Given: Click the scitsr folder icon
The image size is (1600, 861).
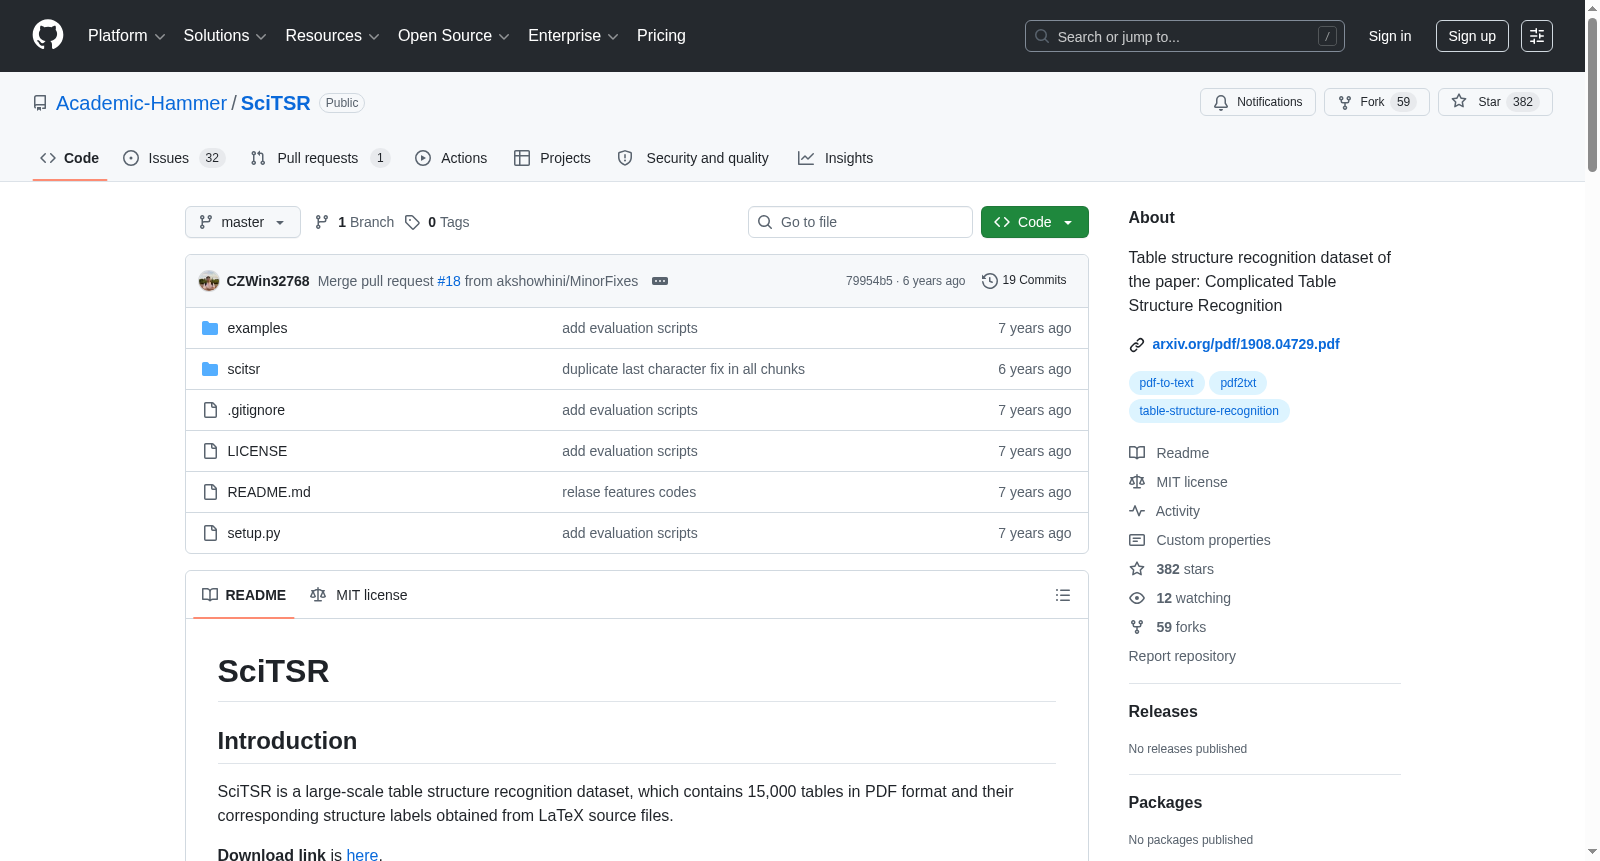Looking at the screenshot, I should (x=210, y=369).
